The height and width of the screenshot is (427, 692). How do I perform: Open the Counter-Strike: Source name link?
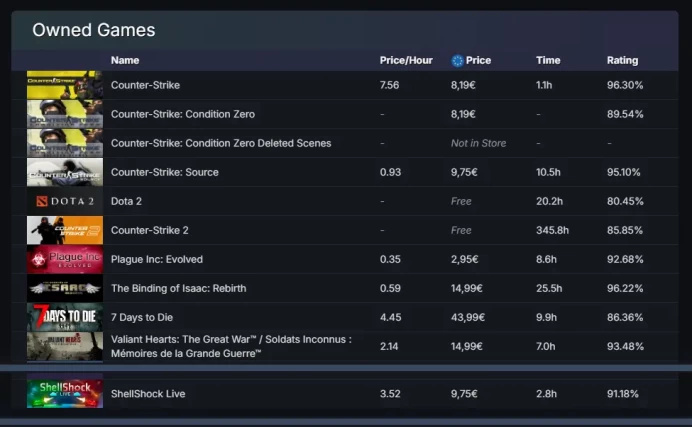165,172
